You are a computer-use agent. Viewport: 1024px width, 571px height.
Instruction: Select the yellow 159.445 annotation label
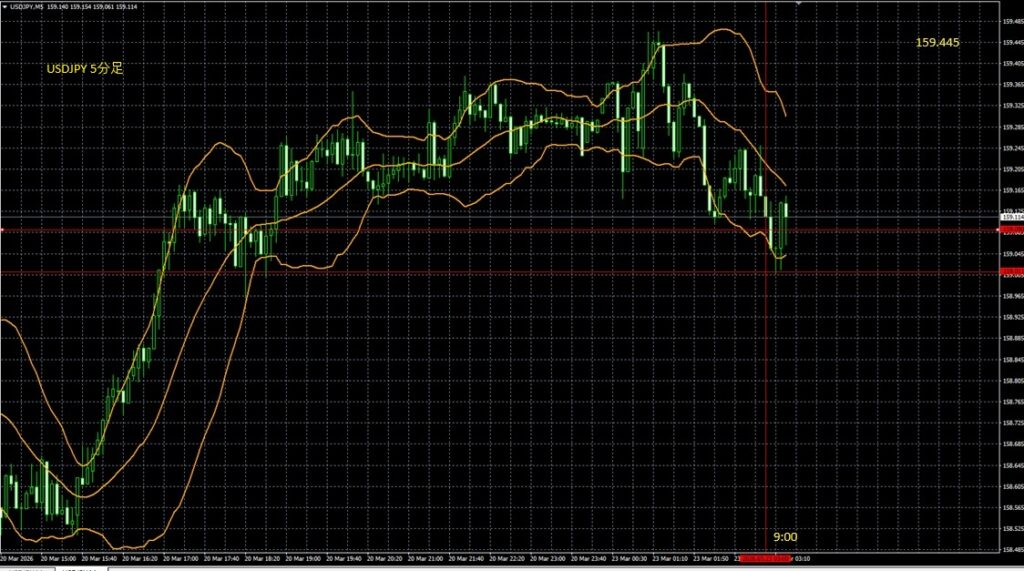[937, 42]
